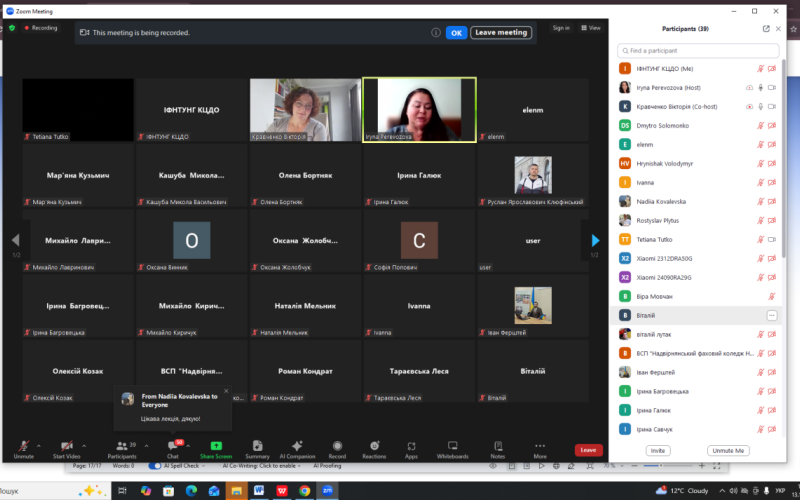
Task: Open Microsoft Edge from taskbar
Action: pyautogui.click(x=191, y=491)
